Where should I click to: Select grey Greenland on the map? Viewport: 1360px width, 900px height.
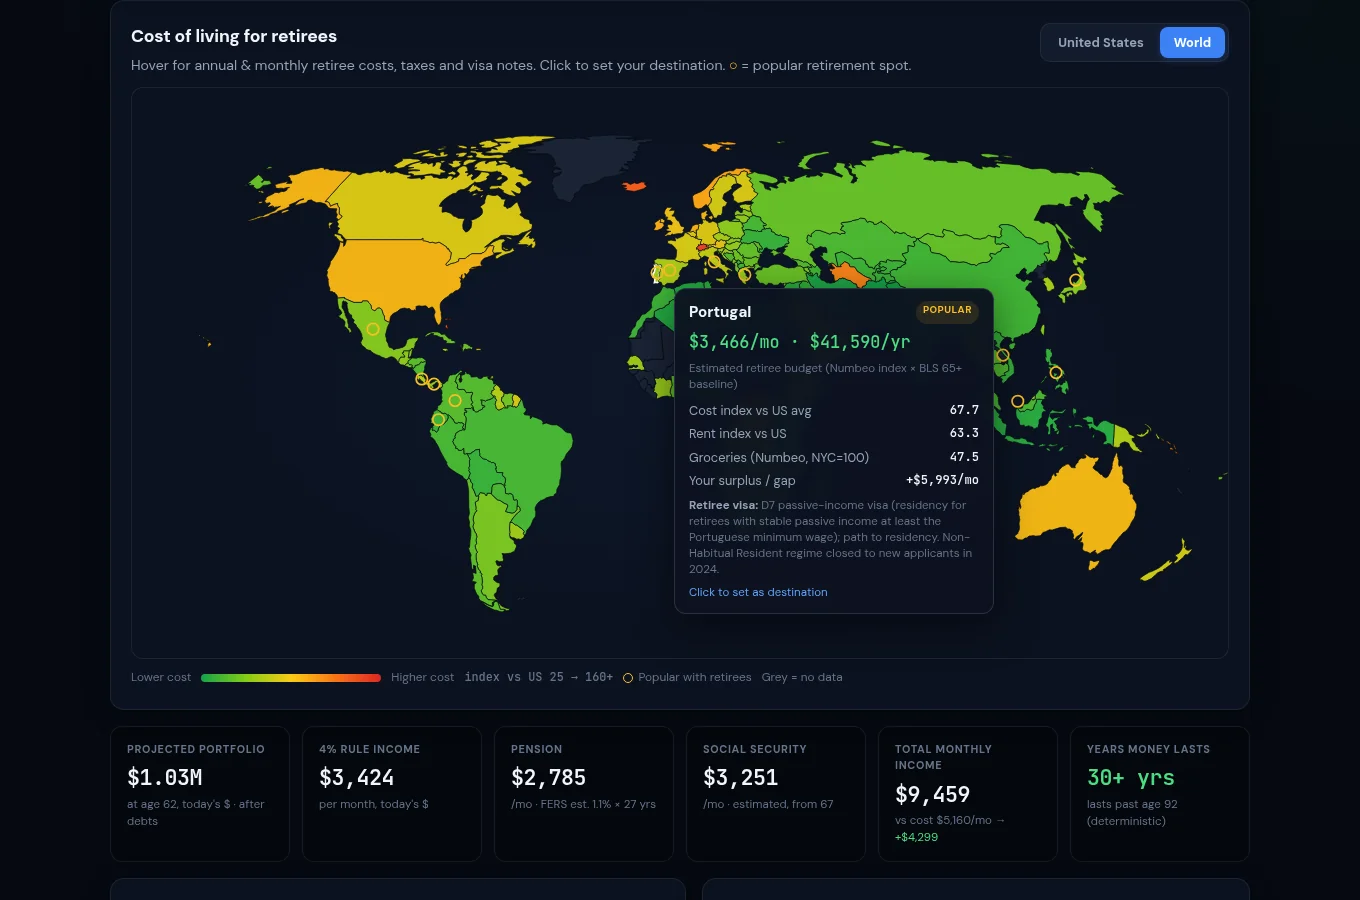(590, 165)
